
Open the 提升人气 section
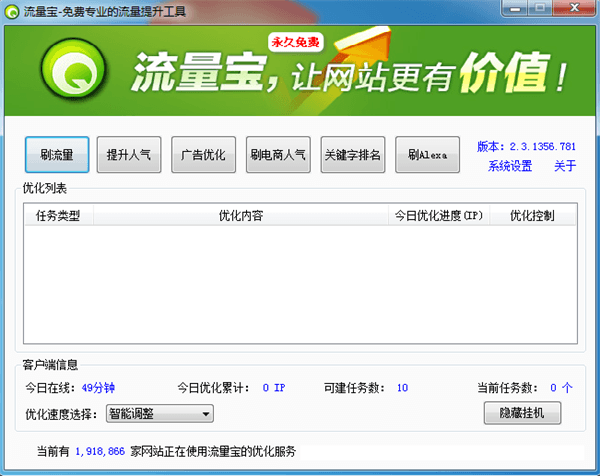129,155
